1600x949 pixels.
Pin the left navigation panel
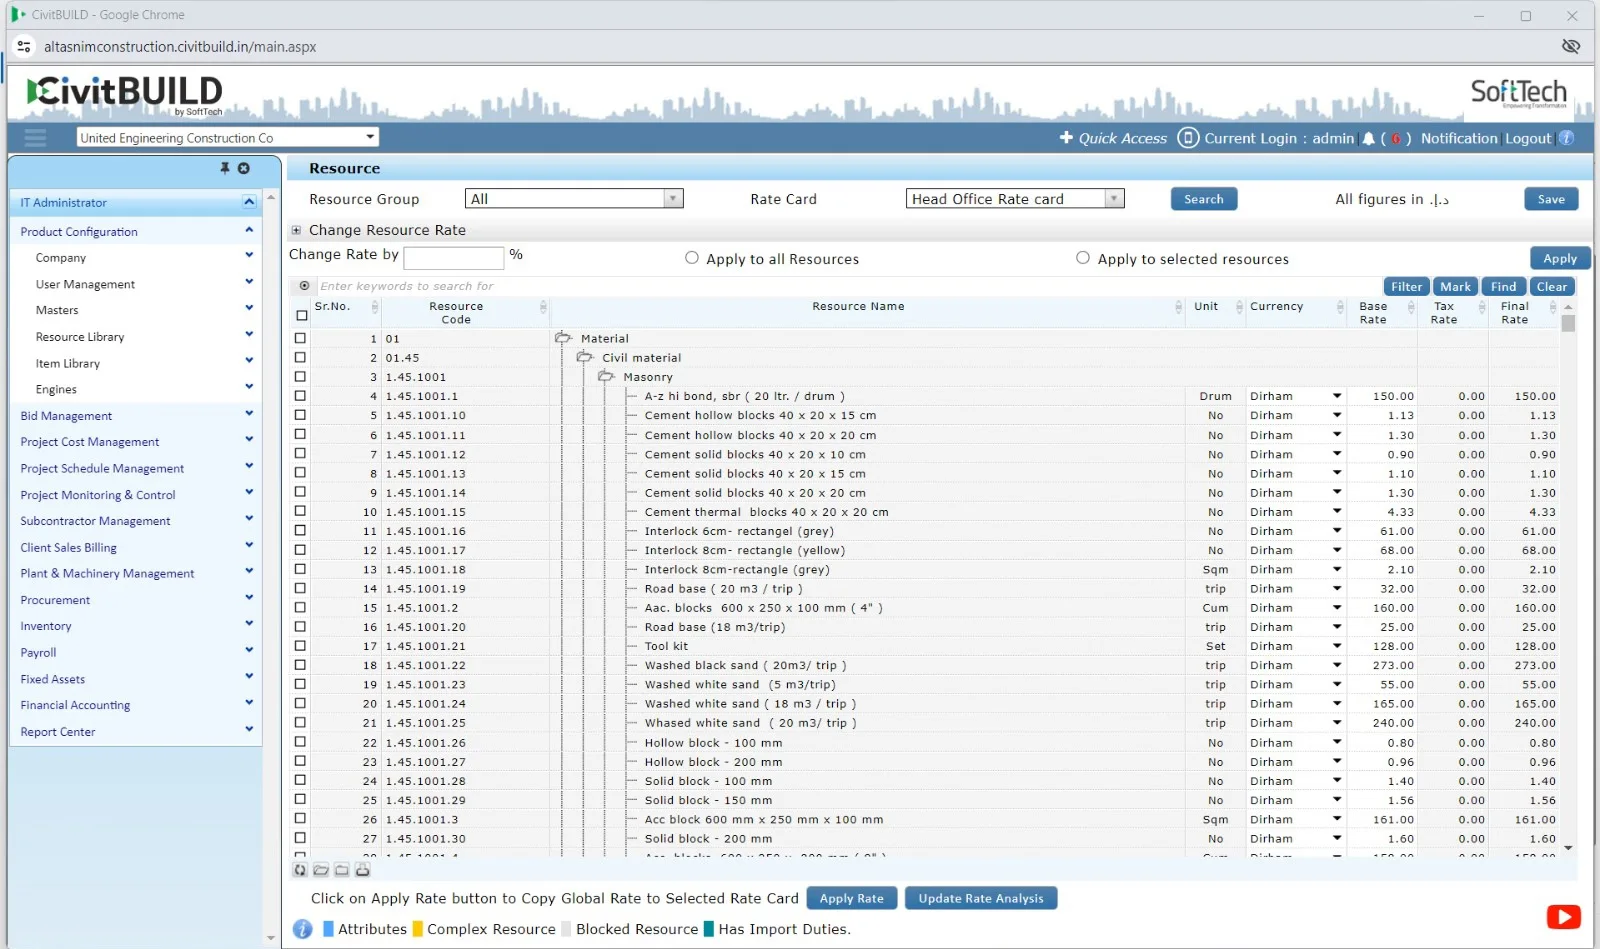(225, 169)
